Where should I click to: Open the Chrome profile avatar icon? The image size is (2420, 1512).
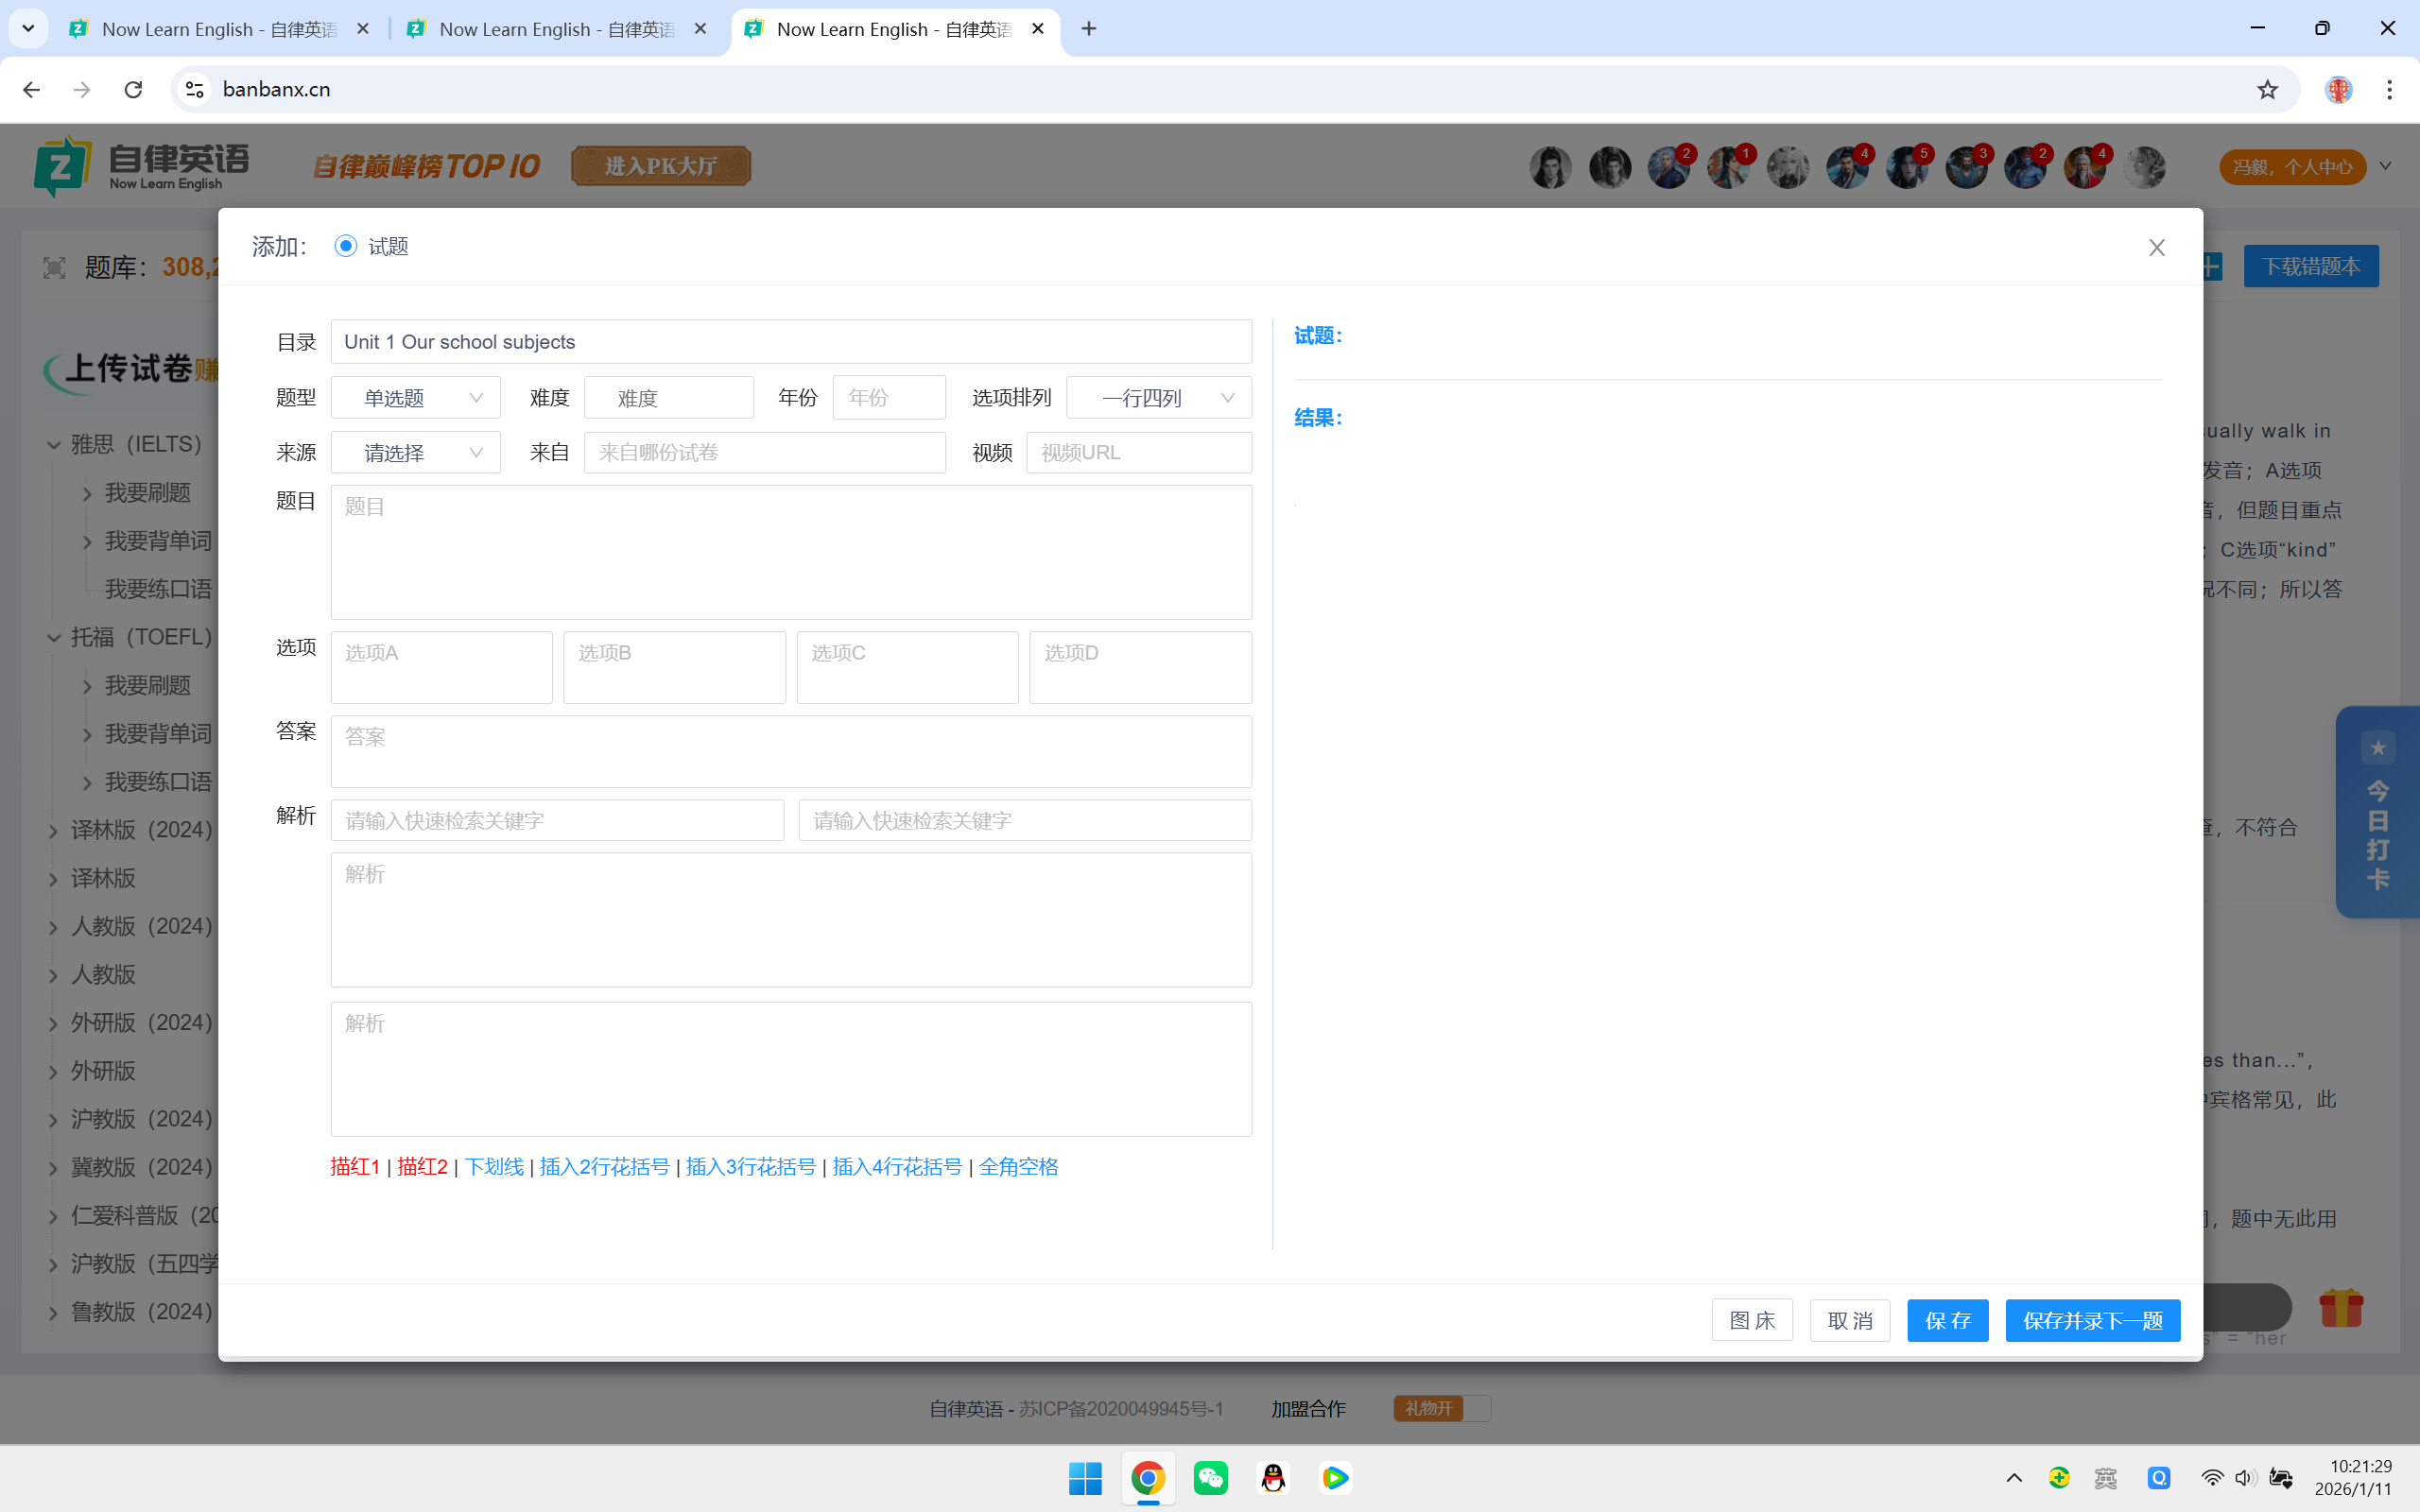(2338, 90)
